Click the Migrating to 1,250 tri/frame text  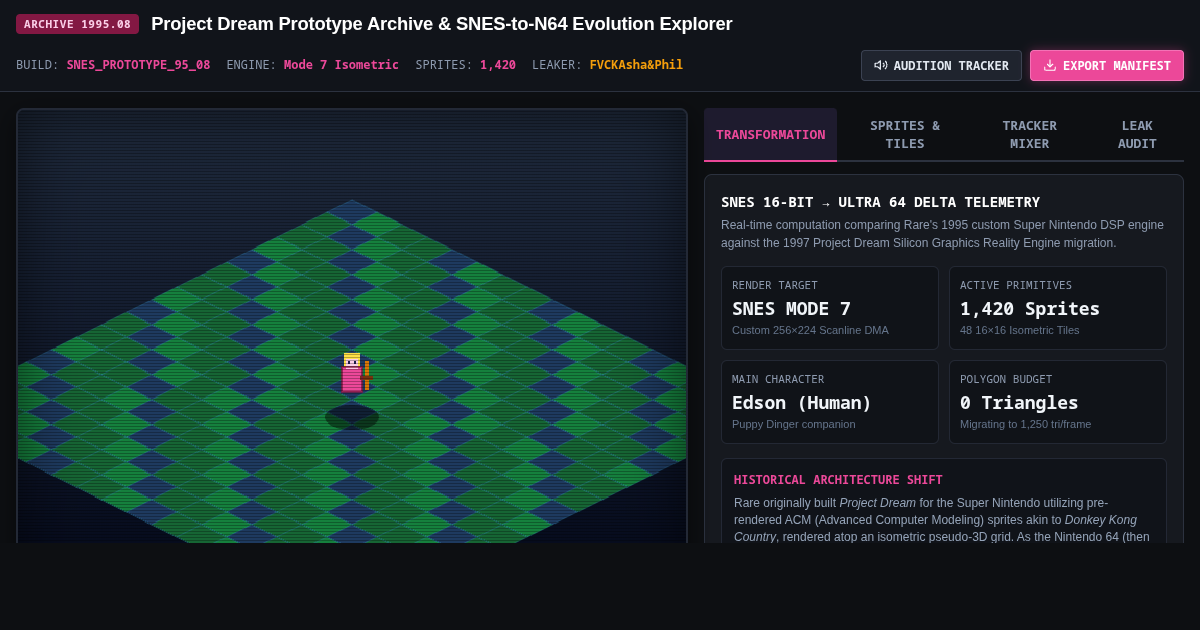click(1025, 424)
